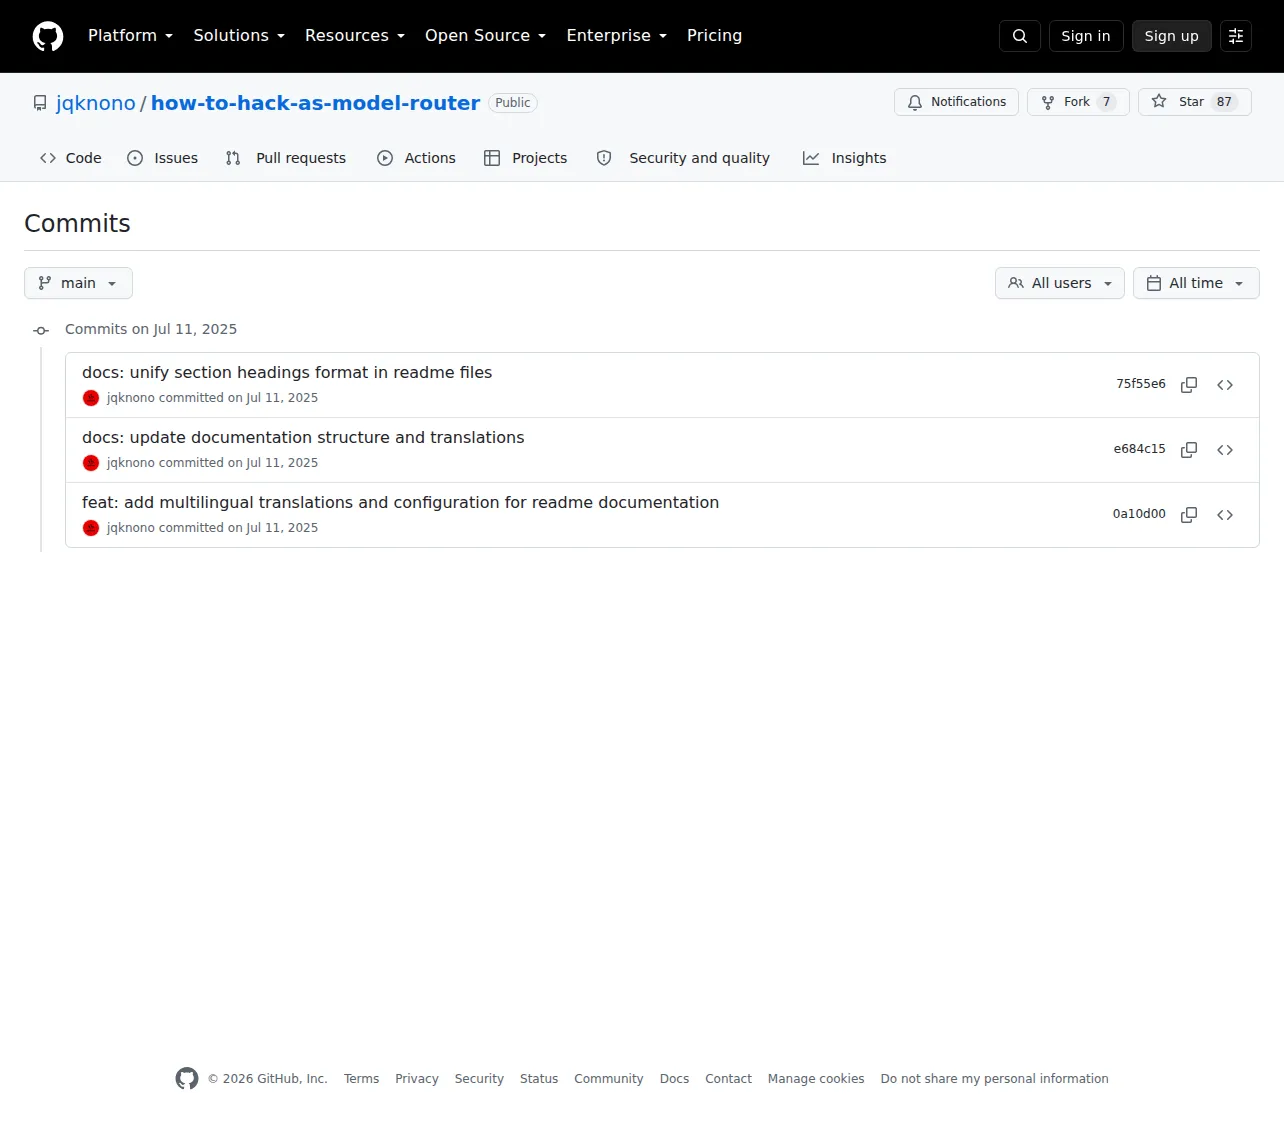Open the Projects tab
The width and height of the screenshot is (1284, 1132).
tap(525, 158)
